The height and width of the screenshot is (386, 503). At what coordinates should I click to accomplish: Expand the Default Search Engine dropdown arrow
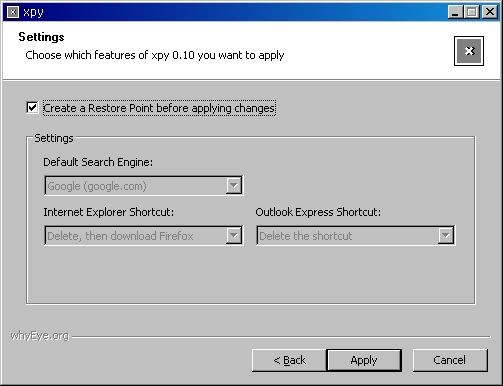coord(234,185)
